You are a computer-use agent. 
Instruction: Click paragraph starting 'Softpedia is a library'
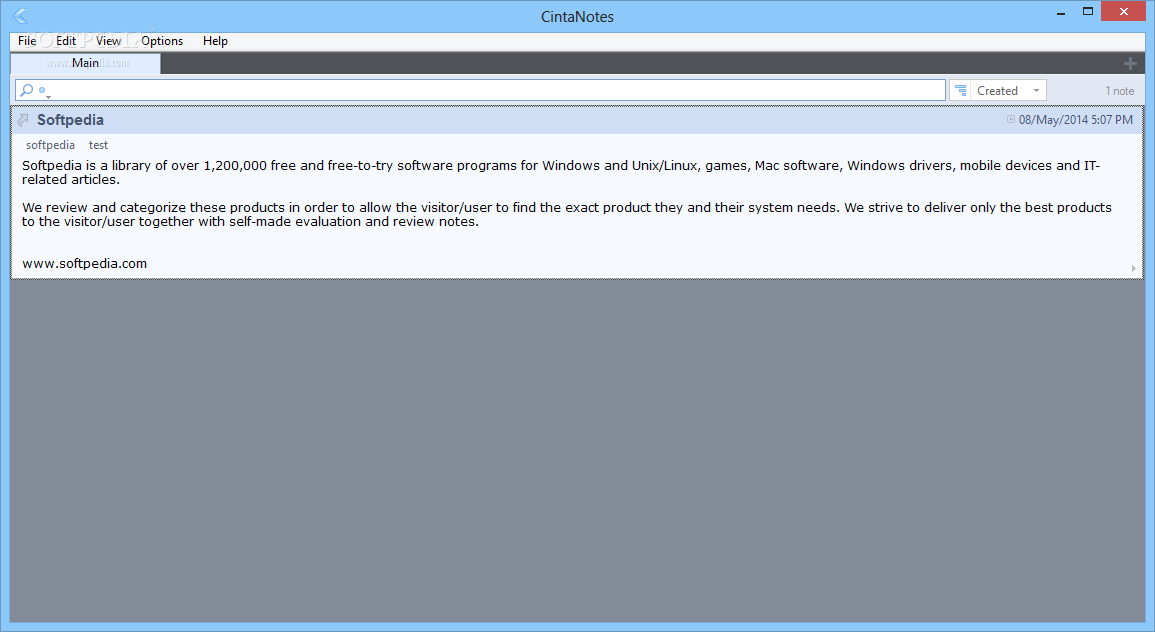tap(561, 172)
